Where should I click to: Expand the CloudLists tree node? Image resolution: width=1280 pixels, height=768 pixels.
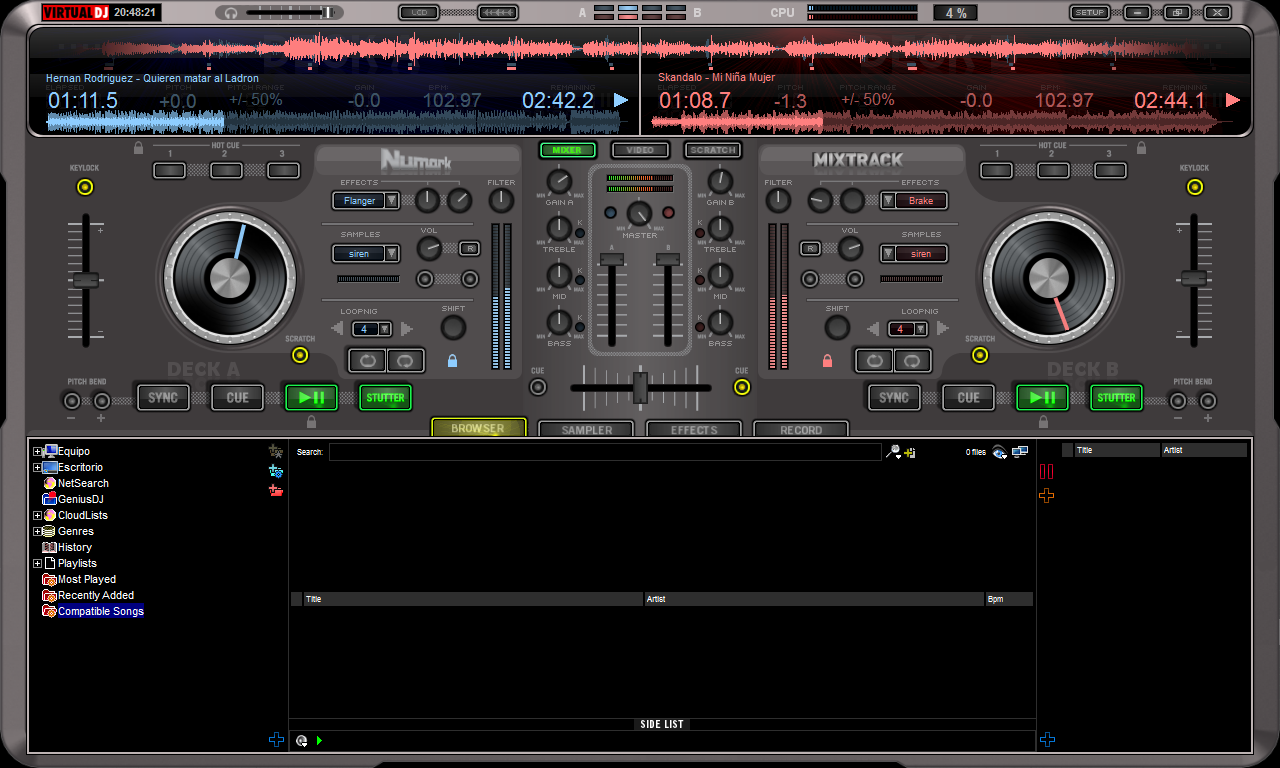pyautogui.click(x=37, y=515)
